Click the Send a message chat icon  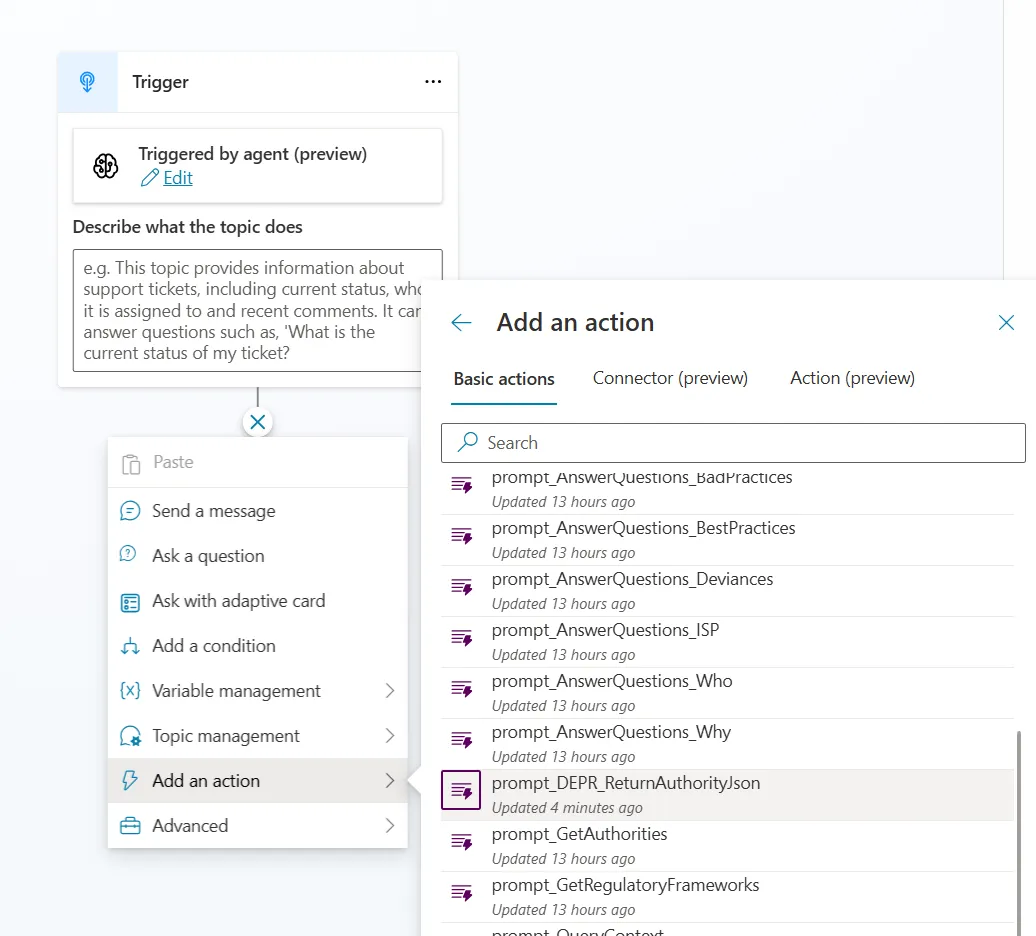click(x=130, y=511)
